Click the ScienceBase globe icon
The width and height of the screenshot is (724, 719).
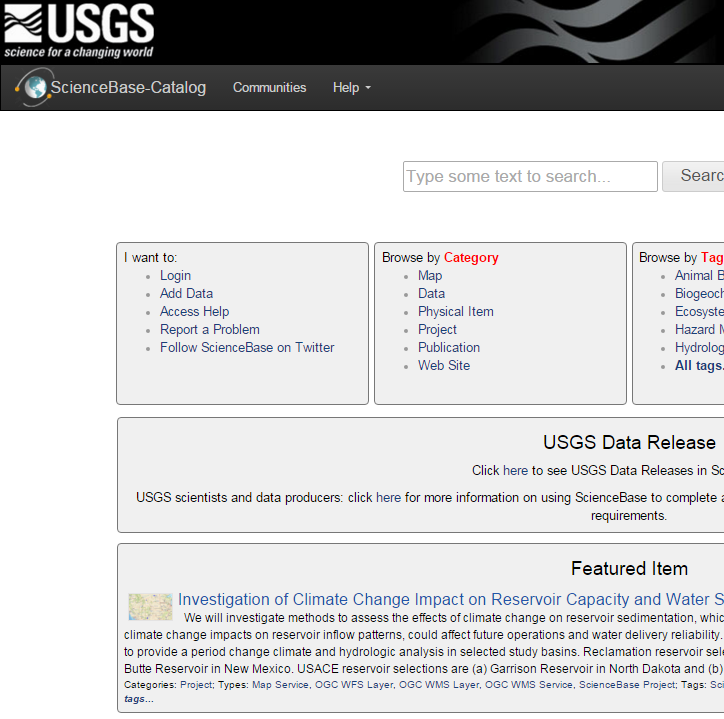pos(35,87)
